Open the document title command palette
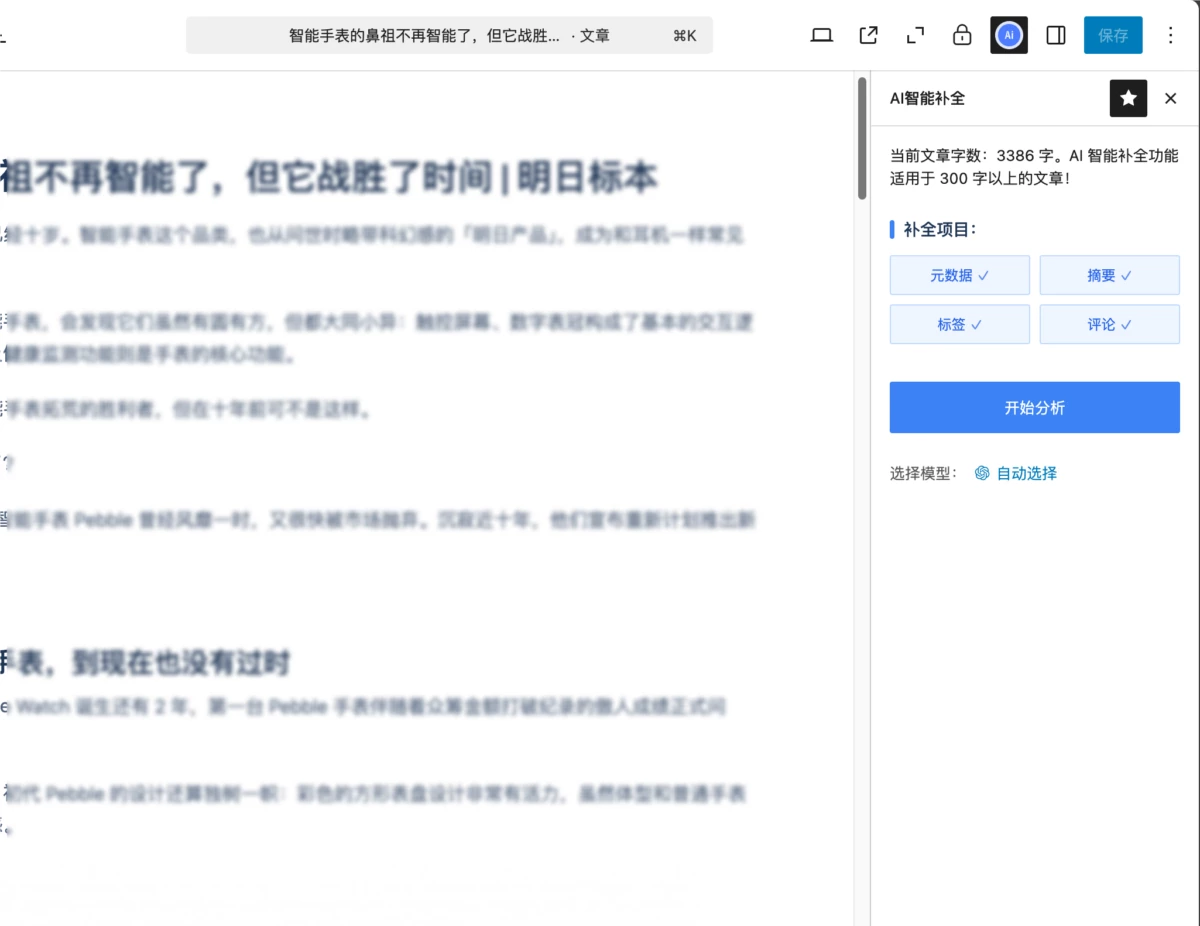The image size is (1200, 926). tap(449, 36)
